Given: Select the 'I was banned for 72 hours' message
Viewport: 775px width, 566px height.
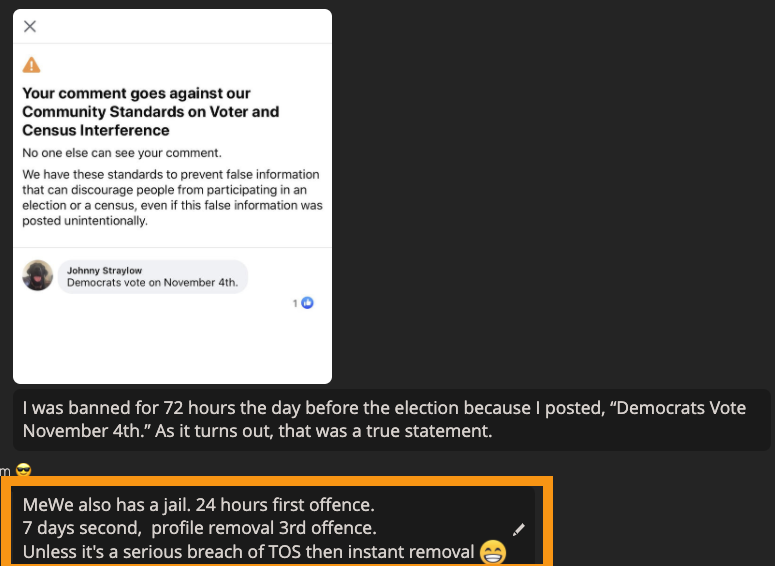Looking at the screenshot, I should click(x=391, y=420).
